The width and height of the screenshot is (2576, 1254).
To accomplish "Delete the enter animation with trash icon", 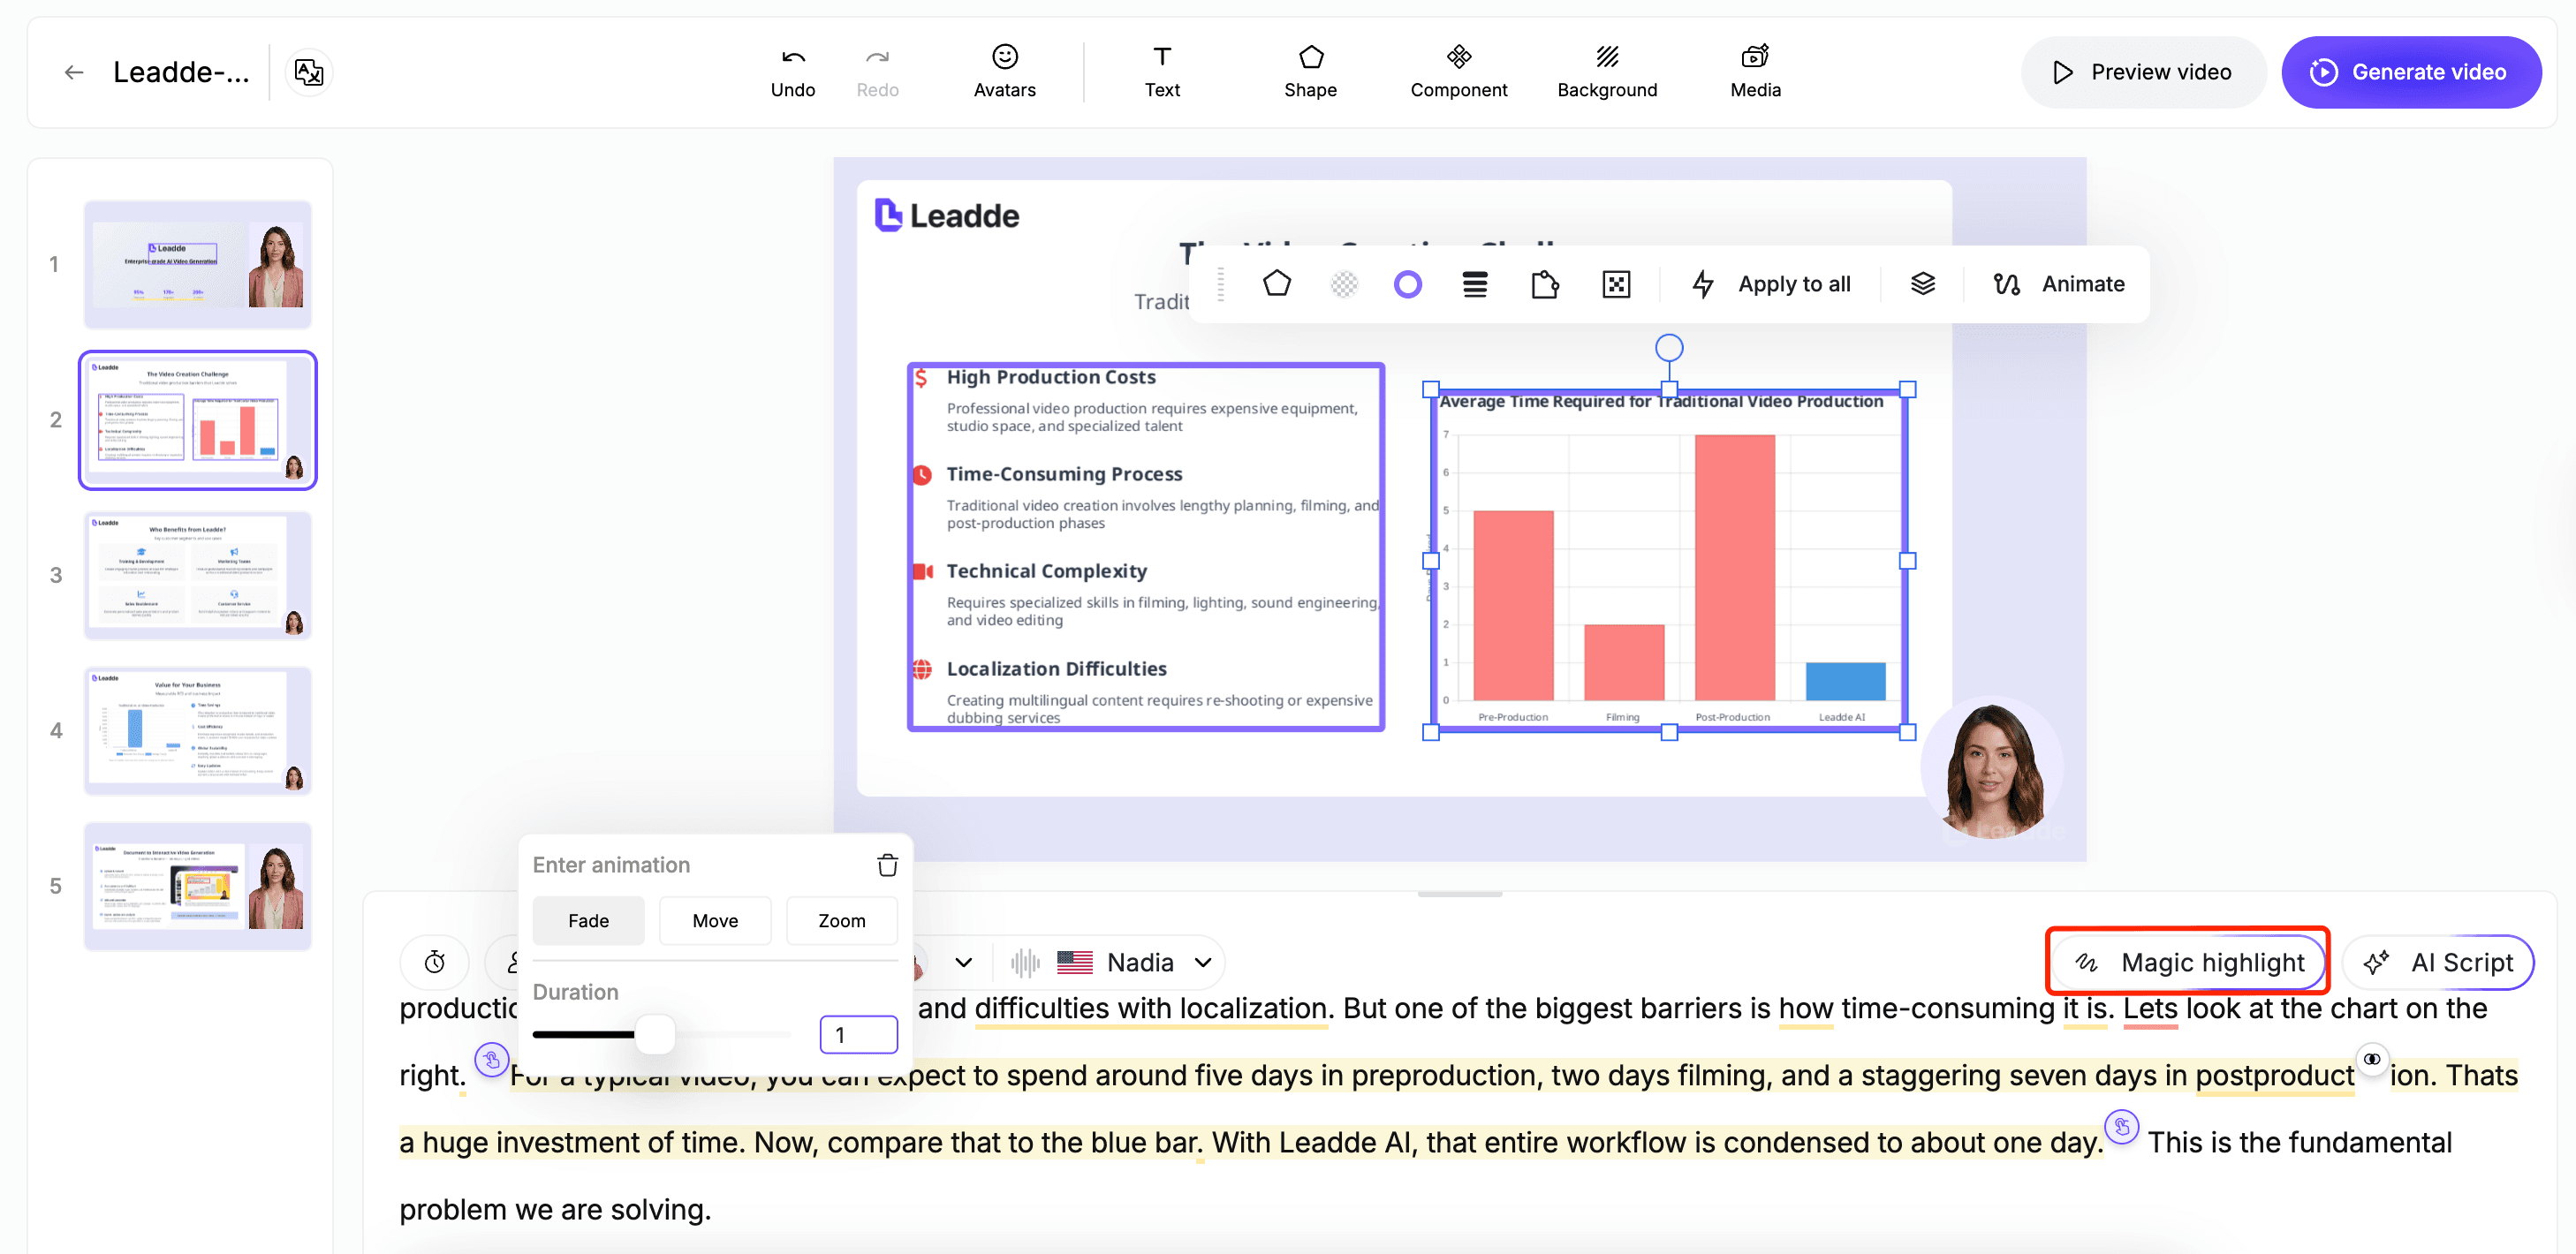I will pyautogui.click(x=886, y=865).
